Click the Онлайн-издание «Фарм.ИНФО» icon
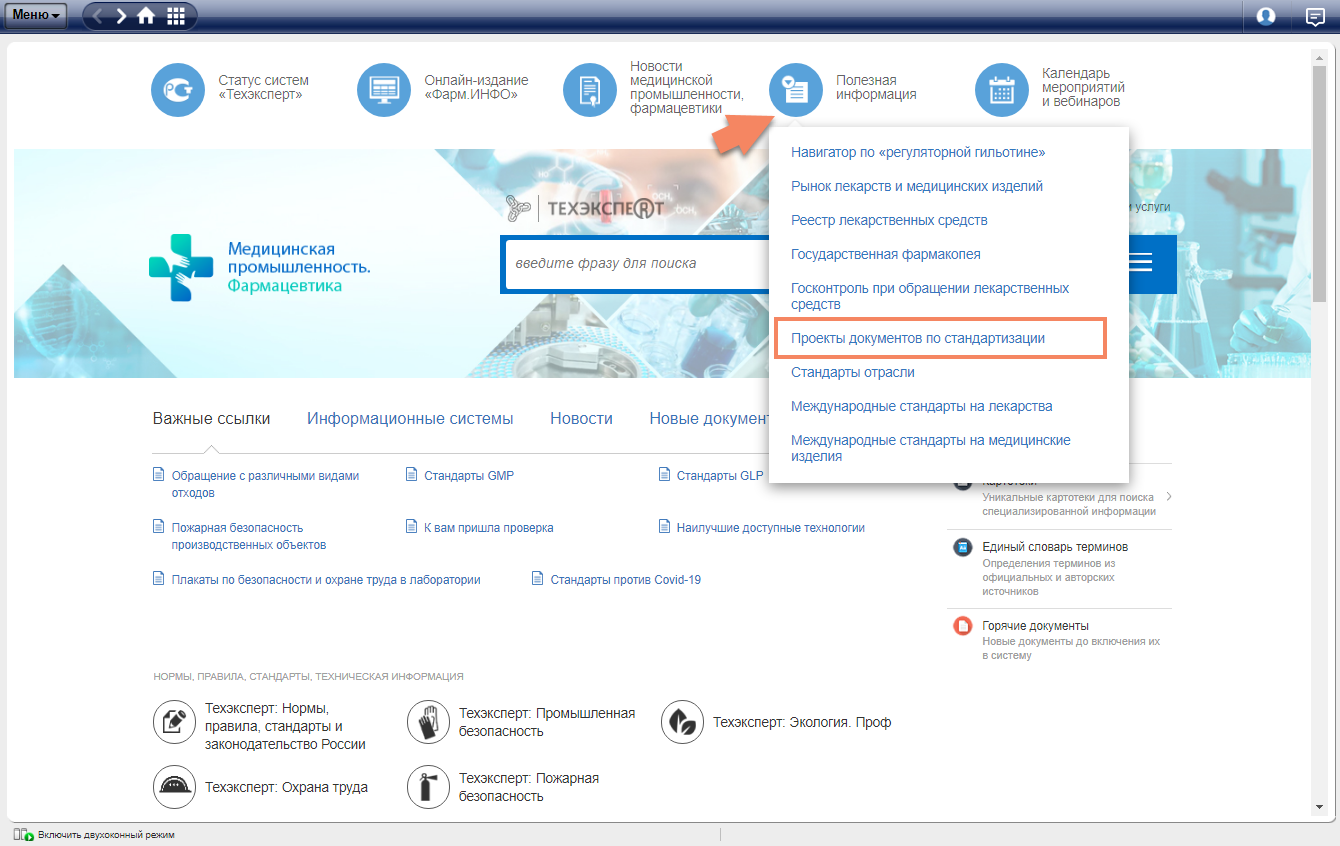1340x846 pixels. [384, 90]
